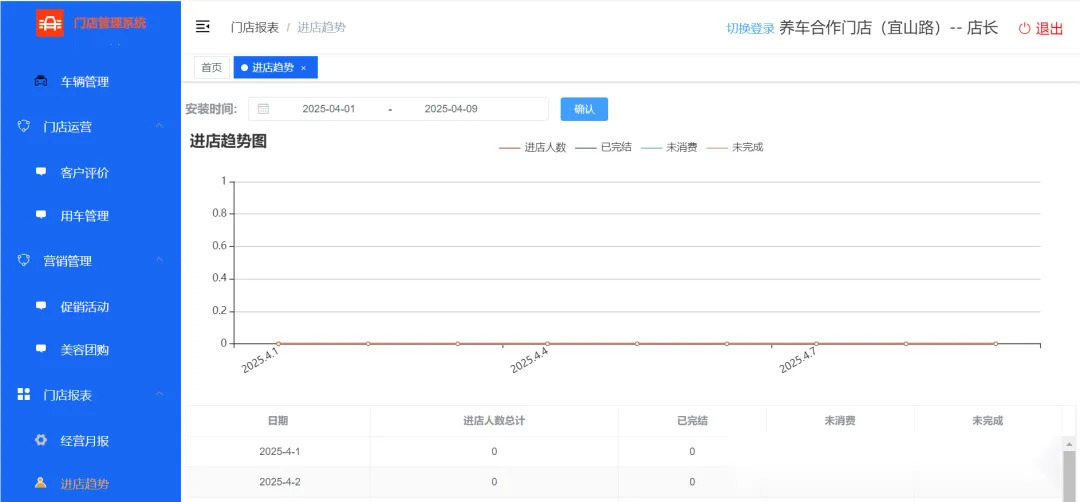
Task: Switch to the 首页 tab
Action: pos(211,67)
